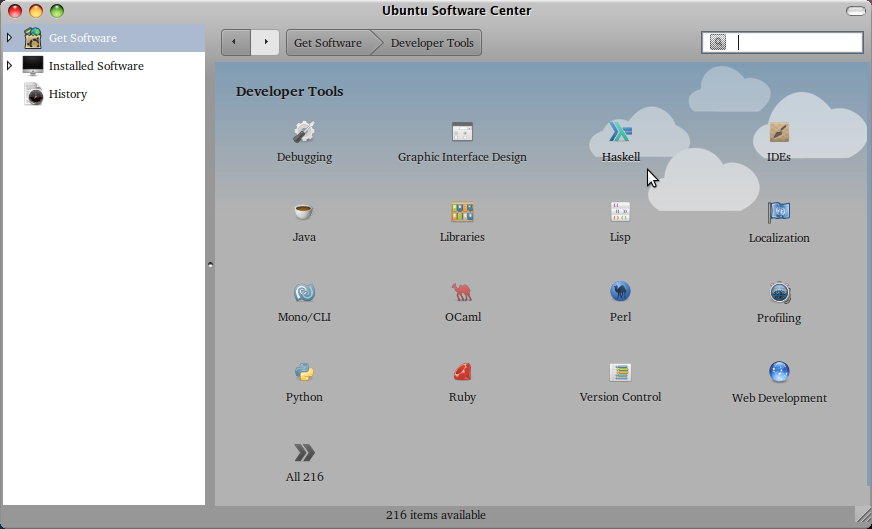The image size is (872, 529).
Task: Click the green zoom window button
Action: pos(57,11)
